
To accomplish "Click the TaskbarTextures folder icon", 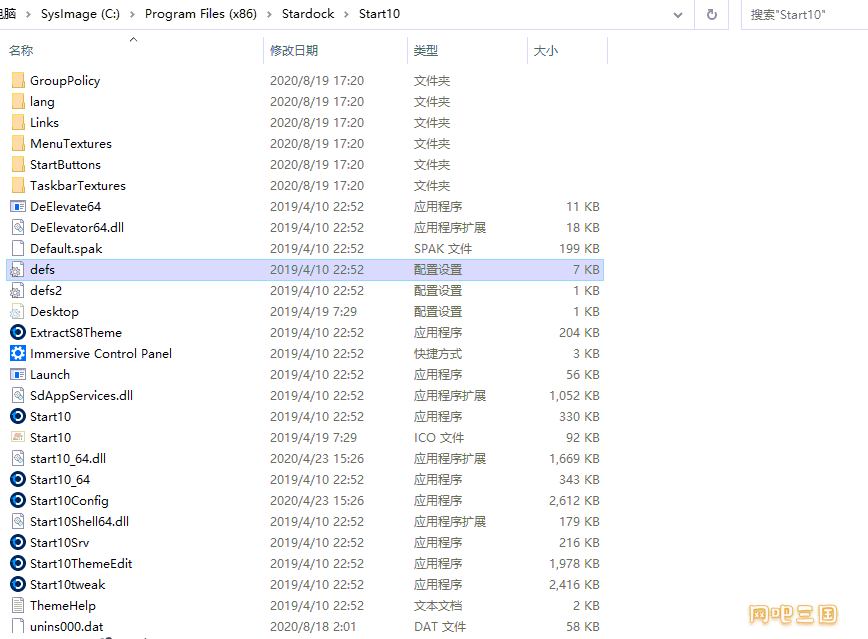I will (18, 185).
